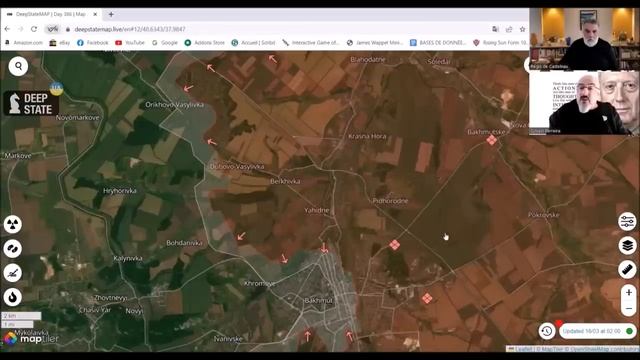This screenshot has width=640, height=360.
Task: Click the Ivanivske map label
Action: [x=228, y=339]
